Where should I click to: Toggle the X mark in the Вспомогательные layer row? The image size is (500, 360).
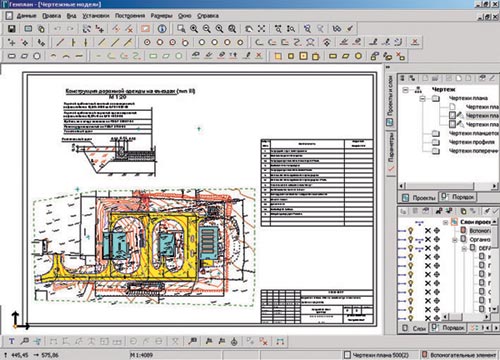[x=428, y=230]
